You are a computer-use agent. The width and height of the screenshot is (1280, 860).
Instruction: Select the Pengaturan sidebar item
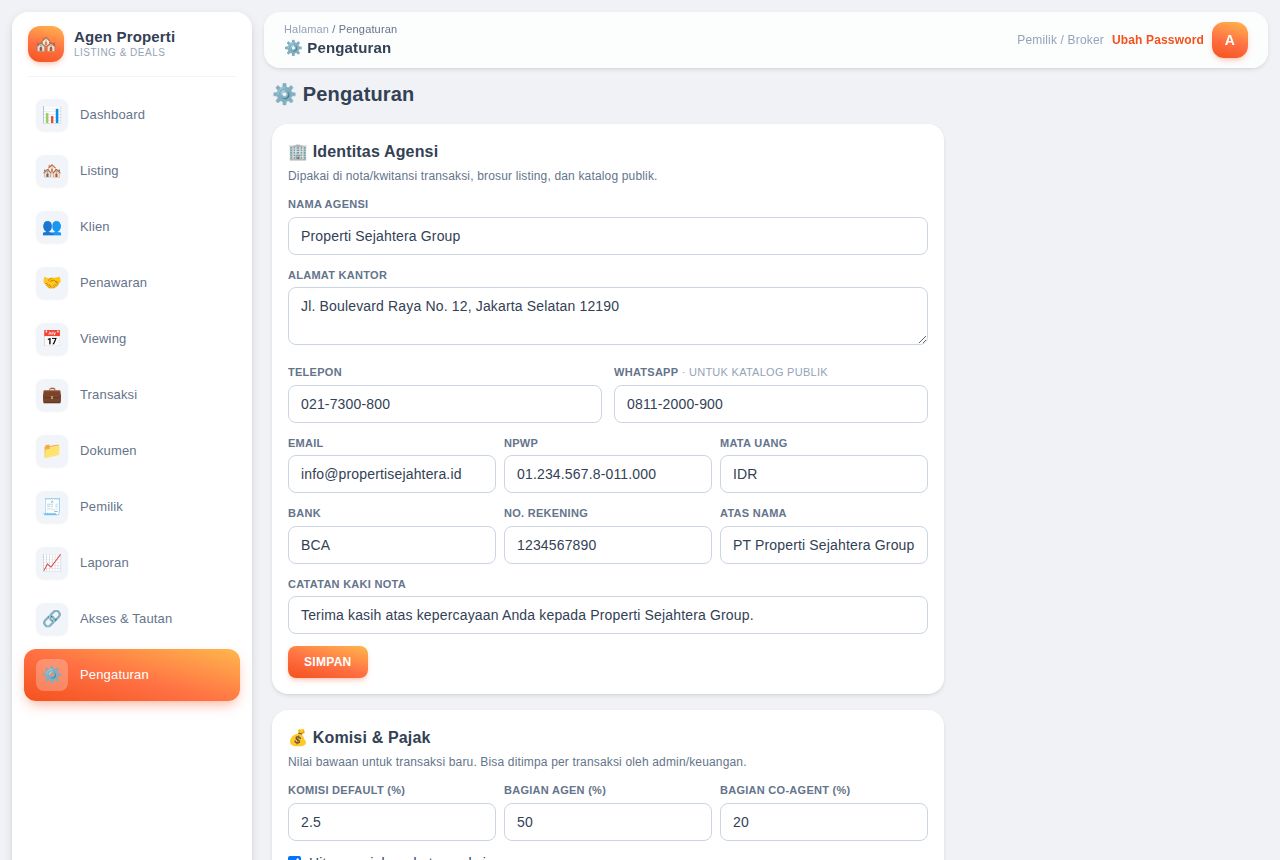tap(132, 675)
